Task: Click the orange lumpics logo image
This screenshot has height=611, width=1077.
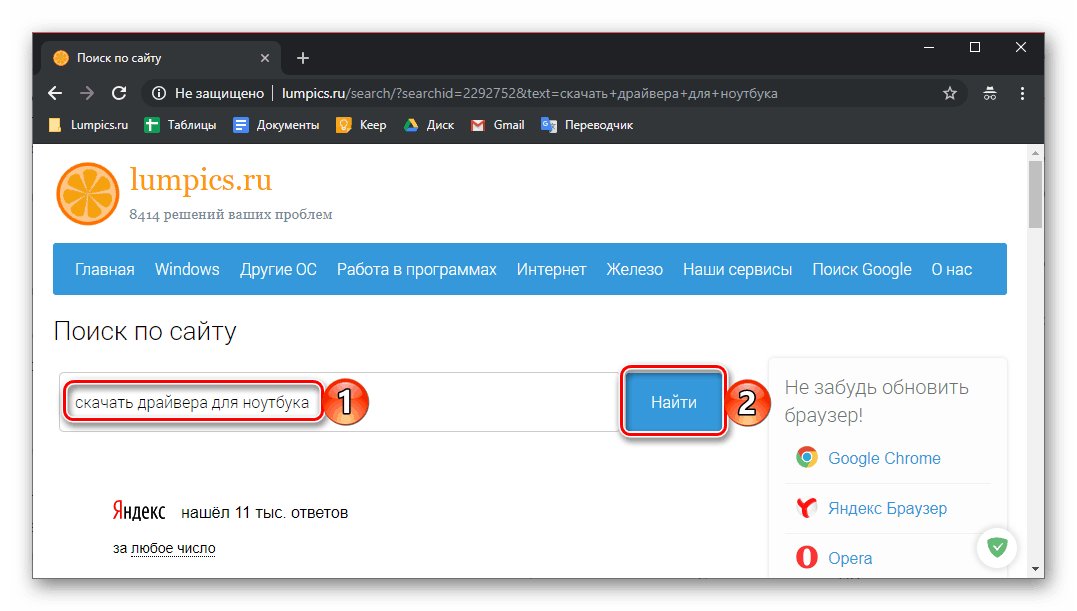Action: tap(88, 194)
